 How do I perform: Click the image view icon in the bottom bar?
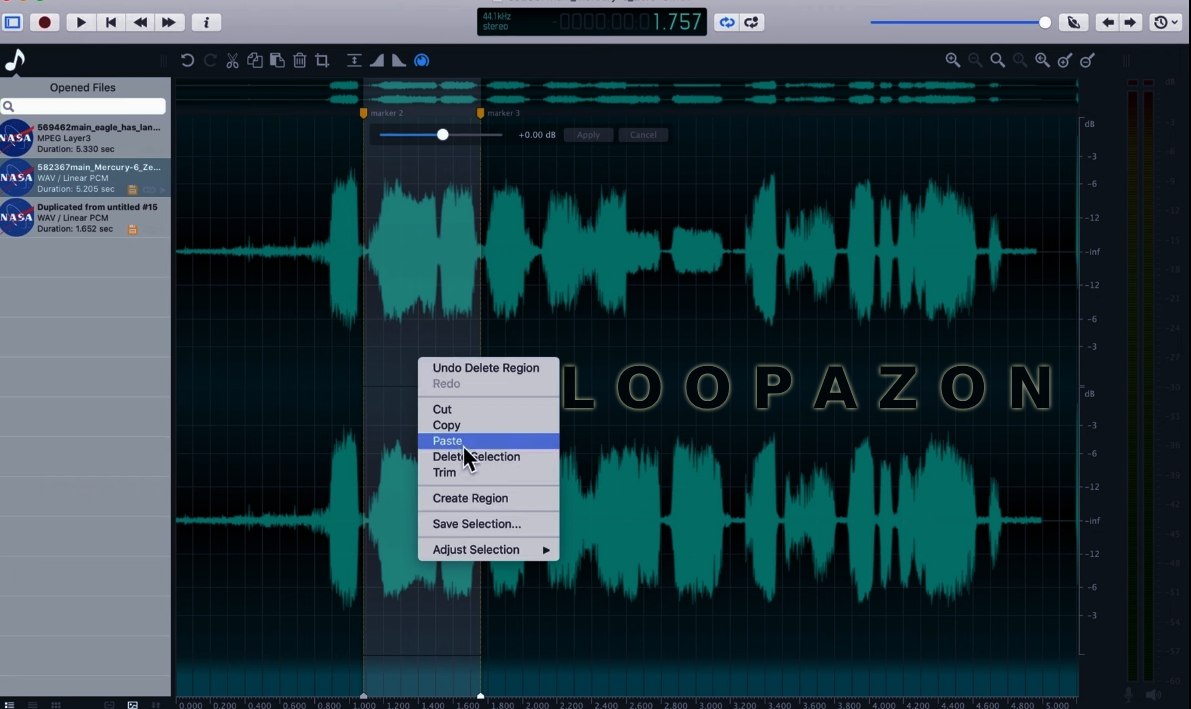tap(132, 704)
